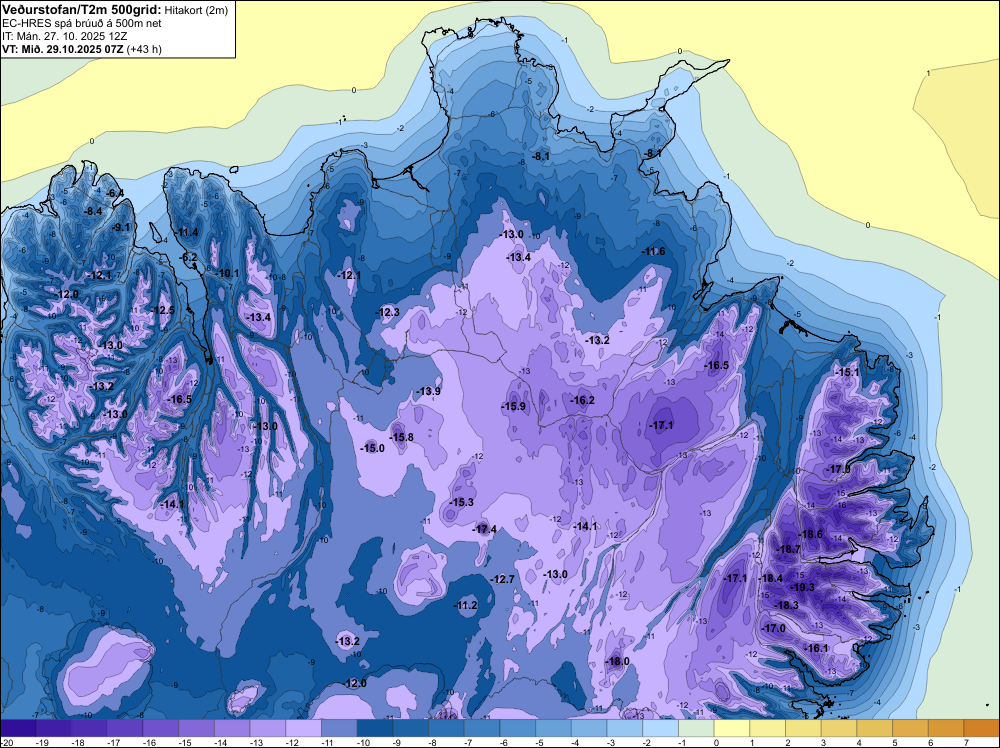This screenshot has height=748, width=1000.
Task: Click the -16.1 temperature label
Action: [x=816, y=648]
